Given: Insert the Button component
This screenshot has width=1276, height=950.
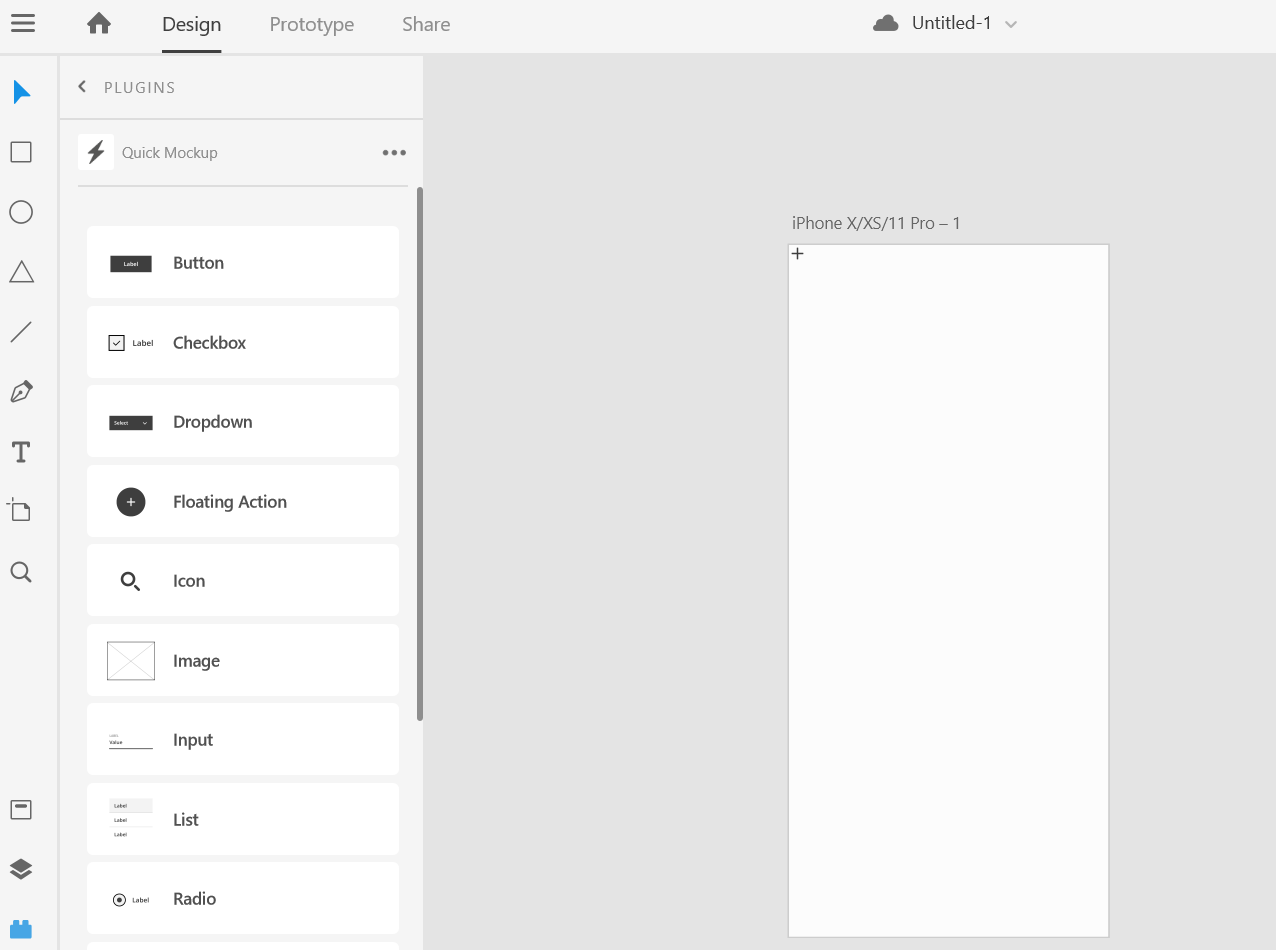Looking at the screenshot, I should pyautogui.click(x=242, y=262).
